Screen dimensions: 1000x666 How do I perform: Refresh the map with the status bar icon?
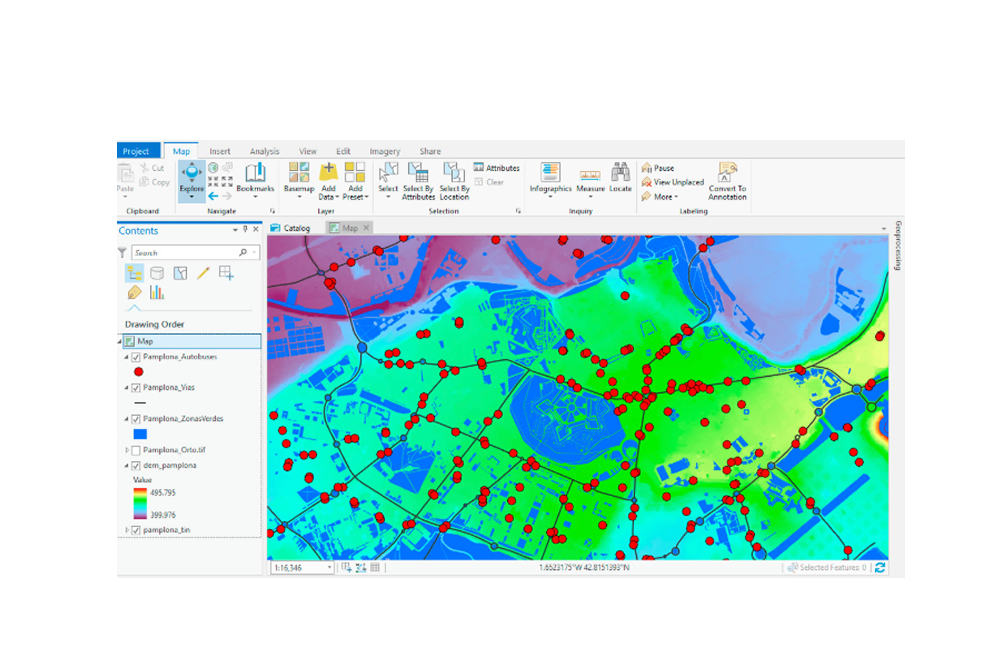(880, 568)
